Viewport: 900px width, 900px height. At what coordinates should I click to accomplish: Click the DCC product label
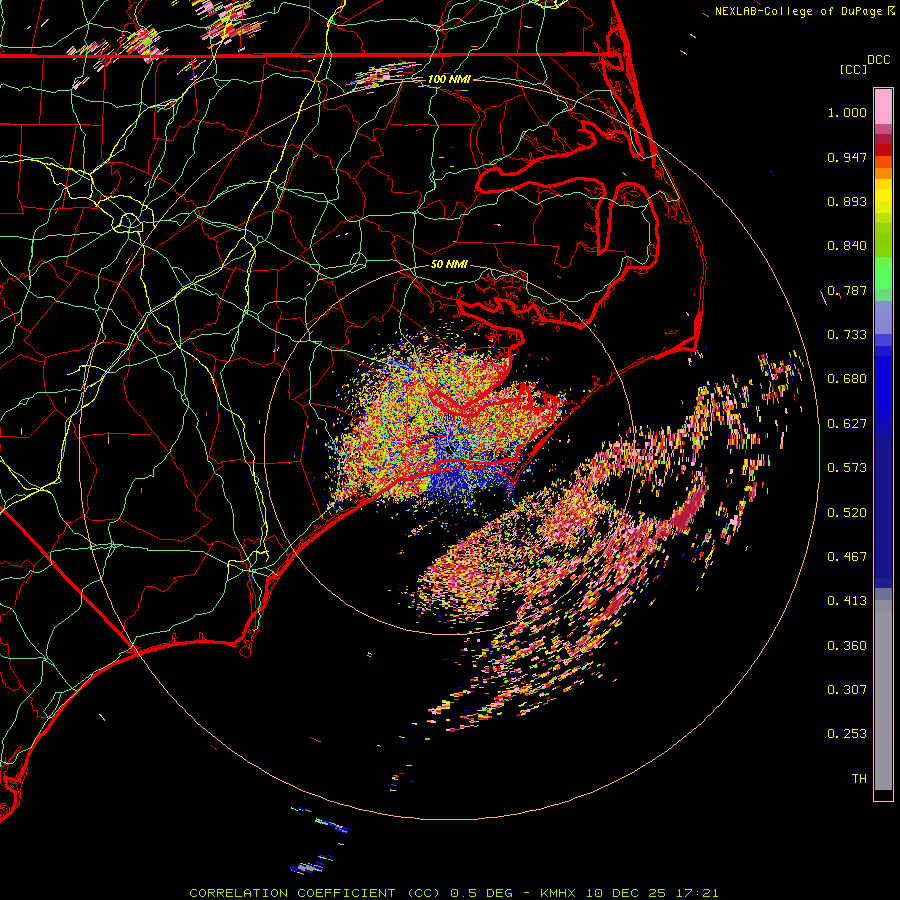pos(879,60)
